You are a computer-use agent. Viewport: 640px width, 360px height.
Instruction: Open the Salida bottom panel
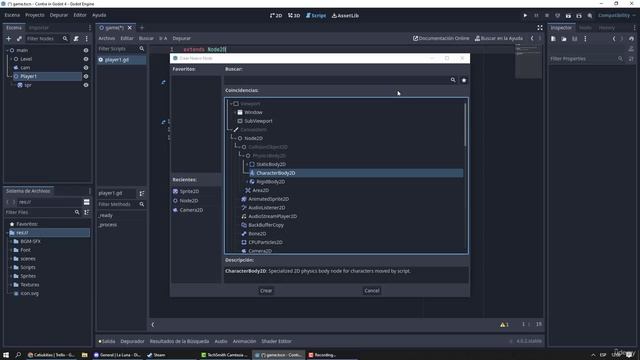point(107,341)
